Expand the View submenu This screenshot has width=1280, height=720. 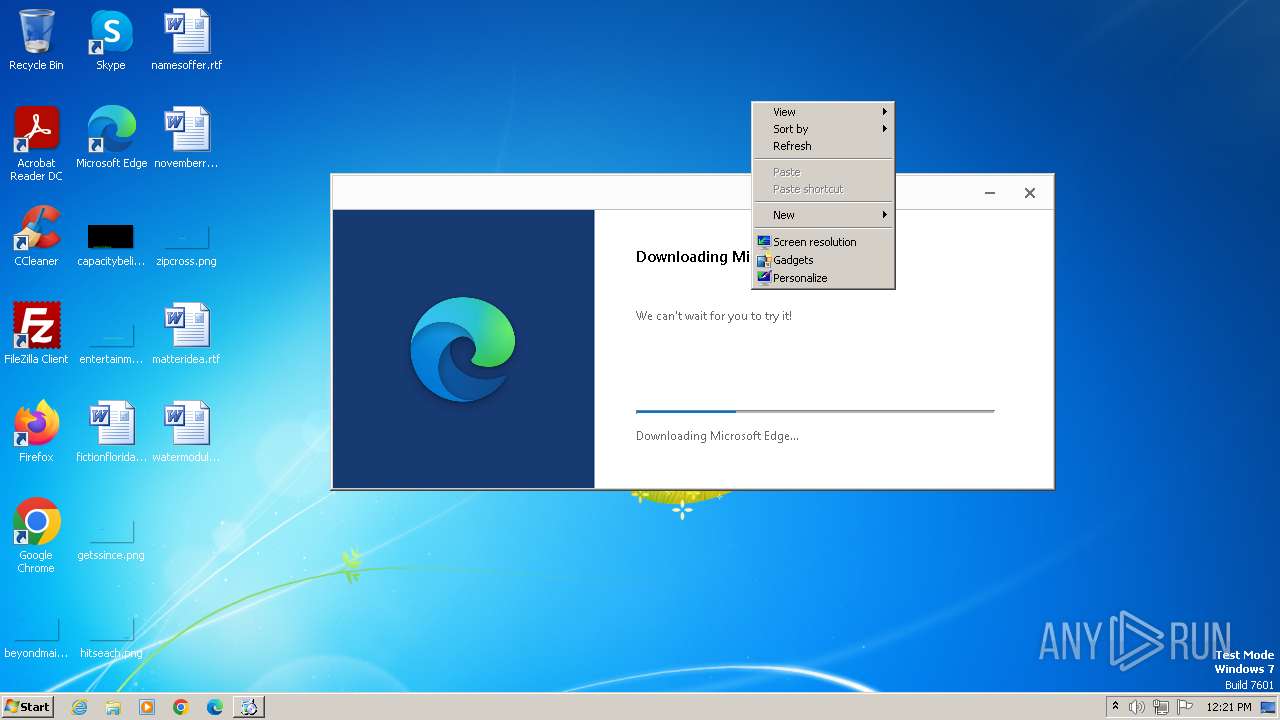(x=823, y=112)
